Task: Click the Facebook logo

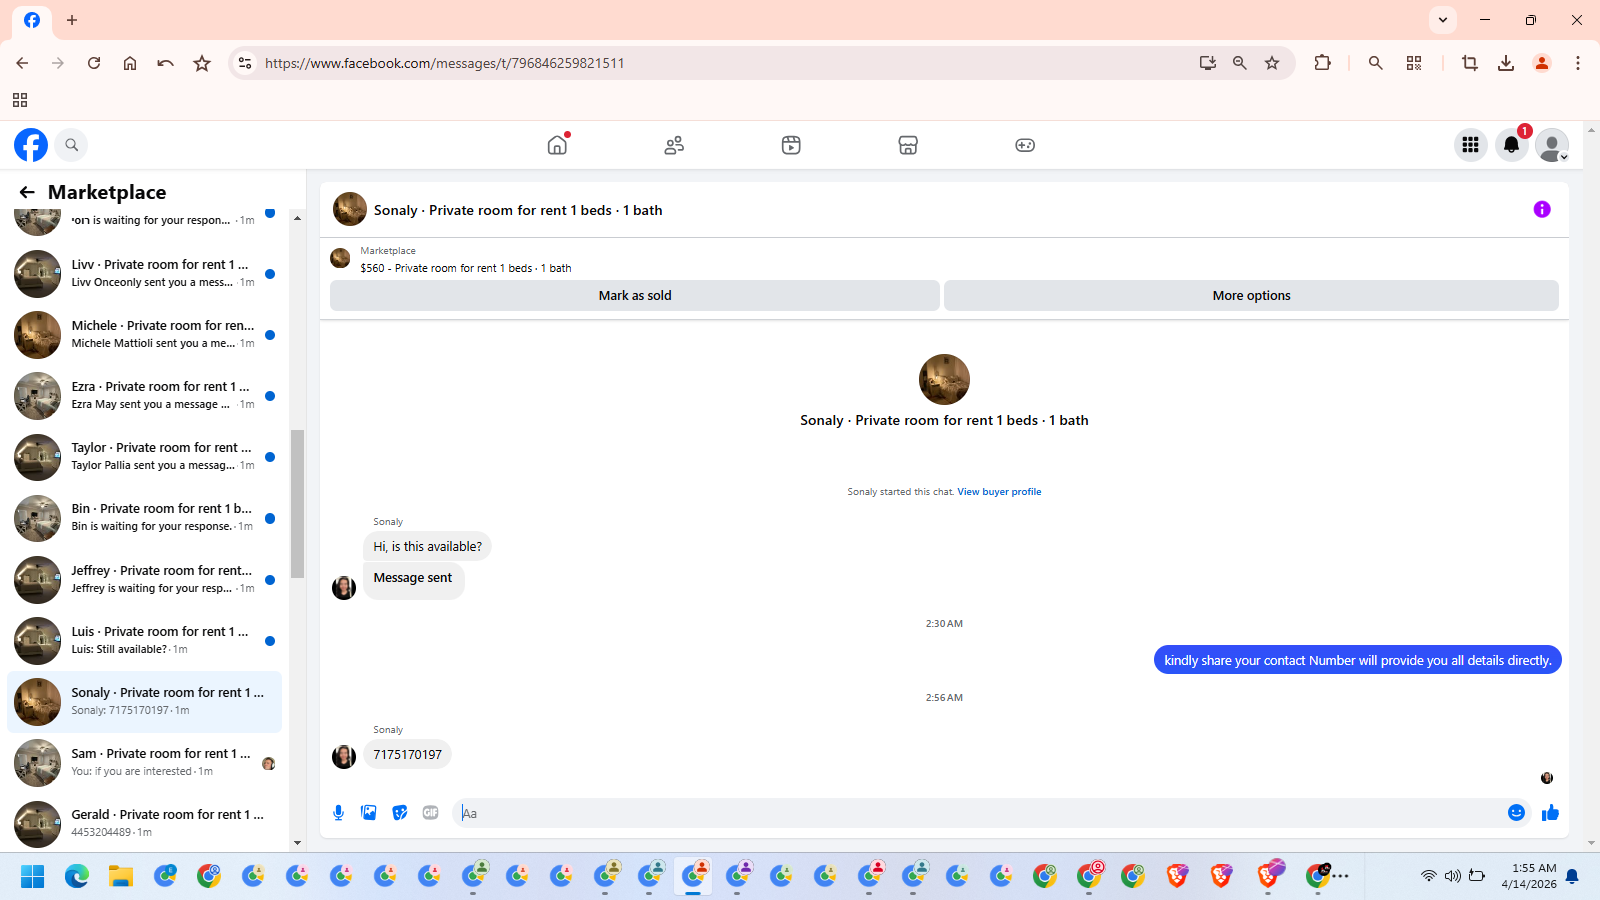Action: (31, 145)
